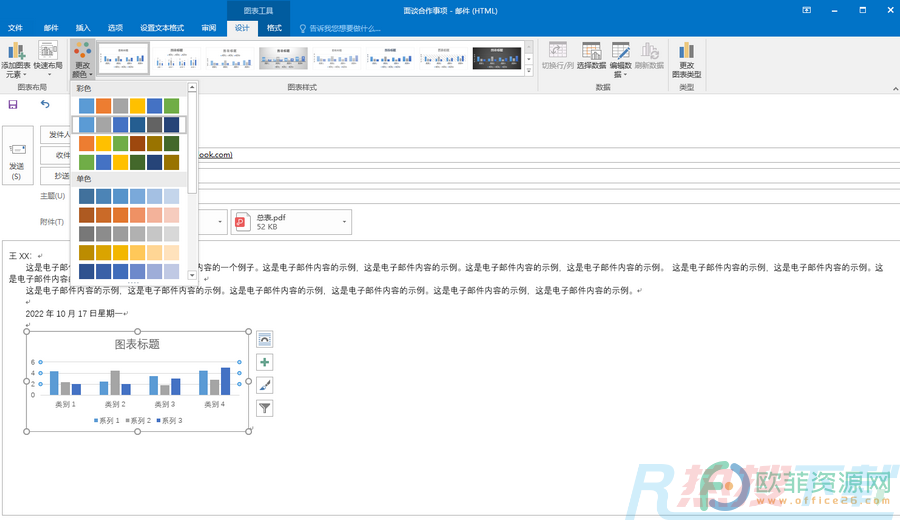Switch to 设置文本格式 tab

pos(162,28)
